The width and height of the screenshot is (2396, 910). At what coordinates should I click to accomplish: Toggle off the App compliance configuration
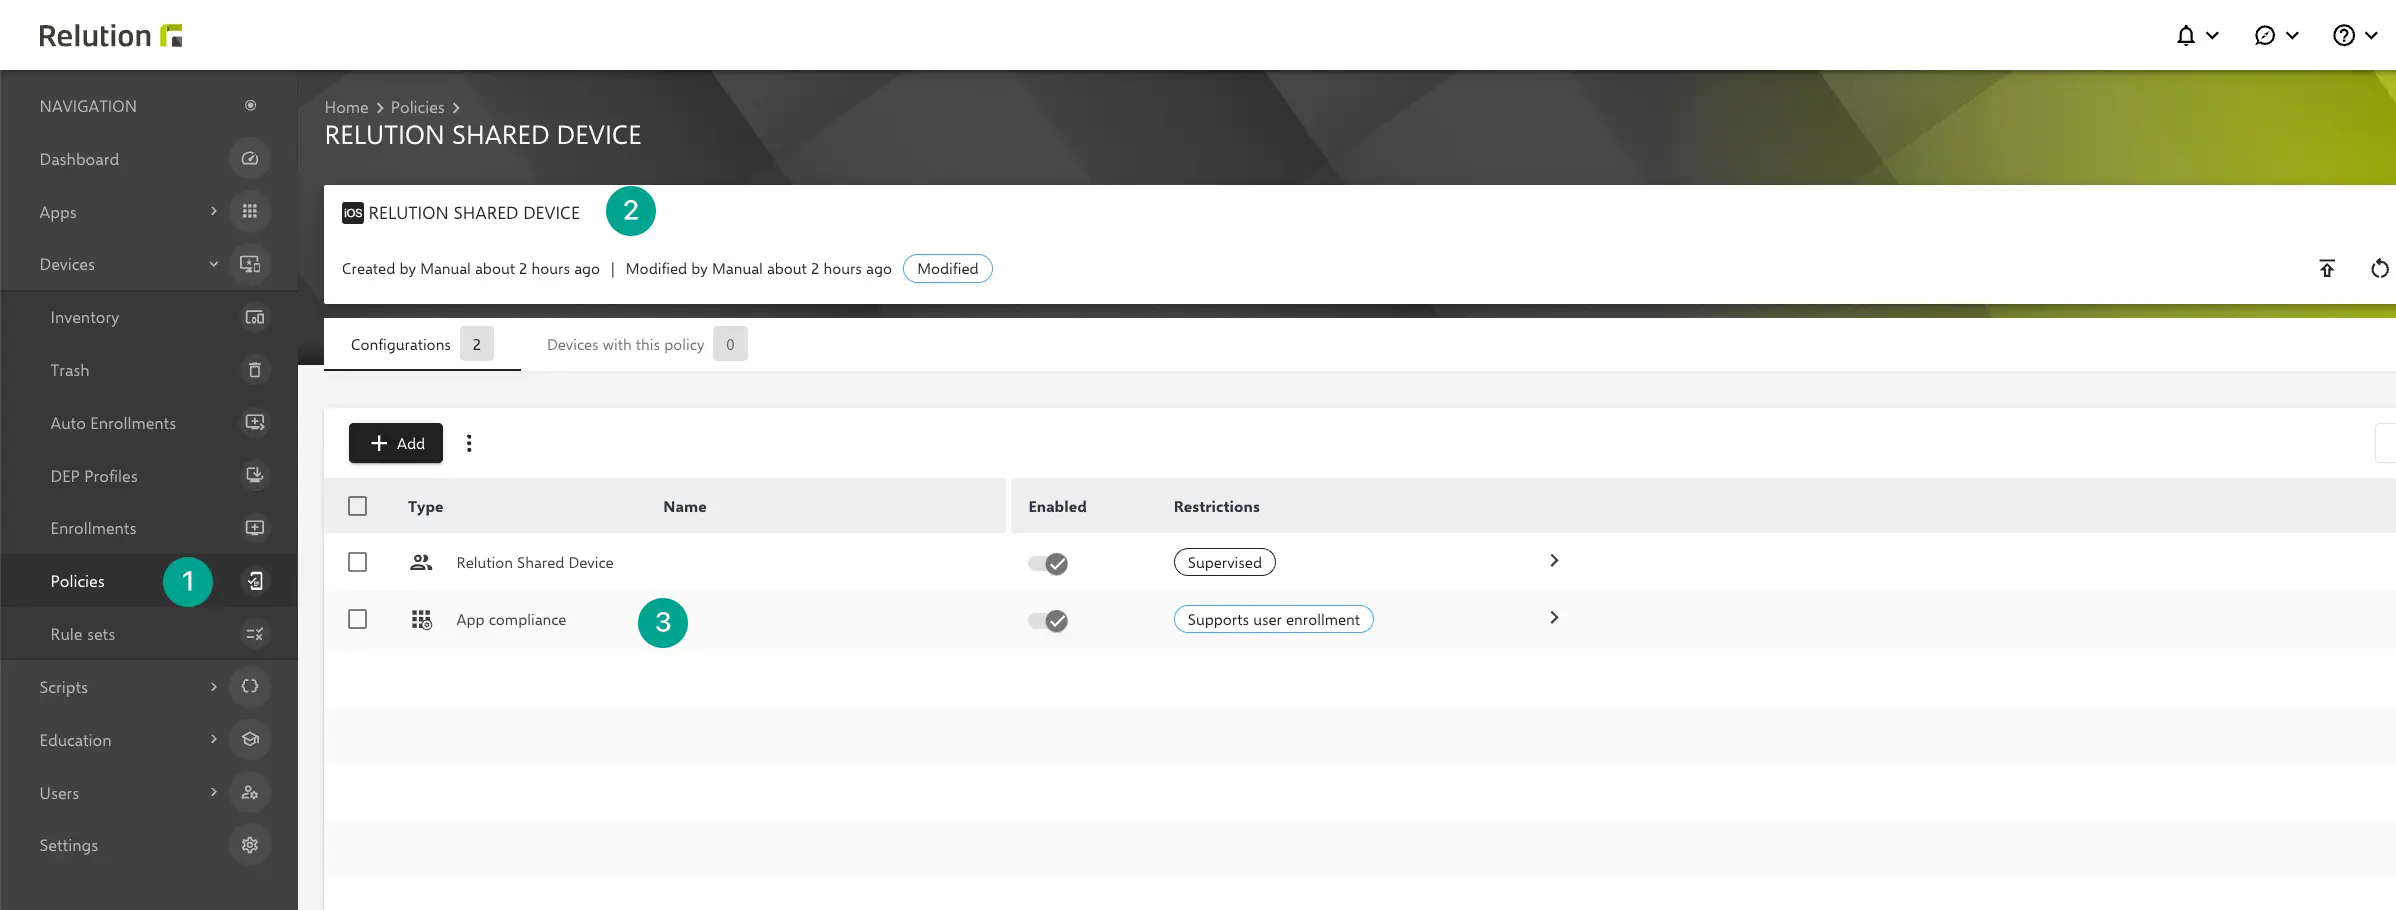coord(1046,620)
